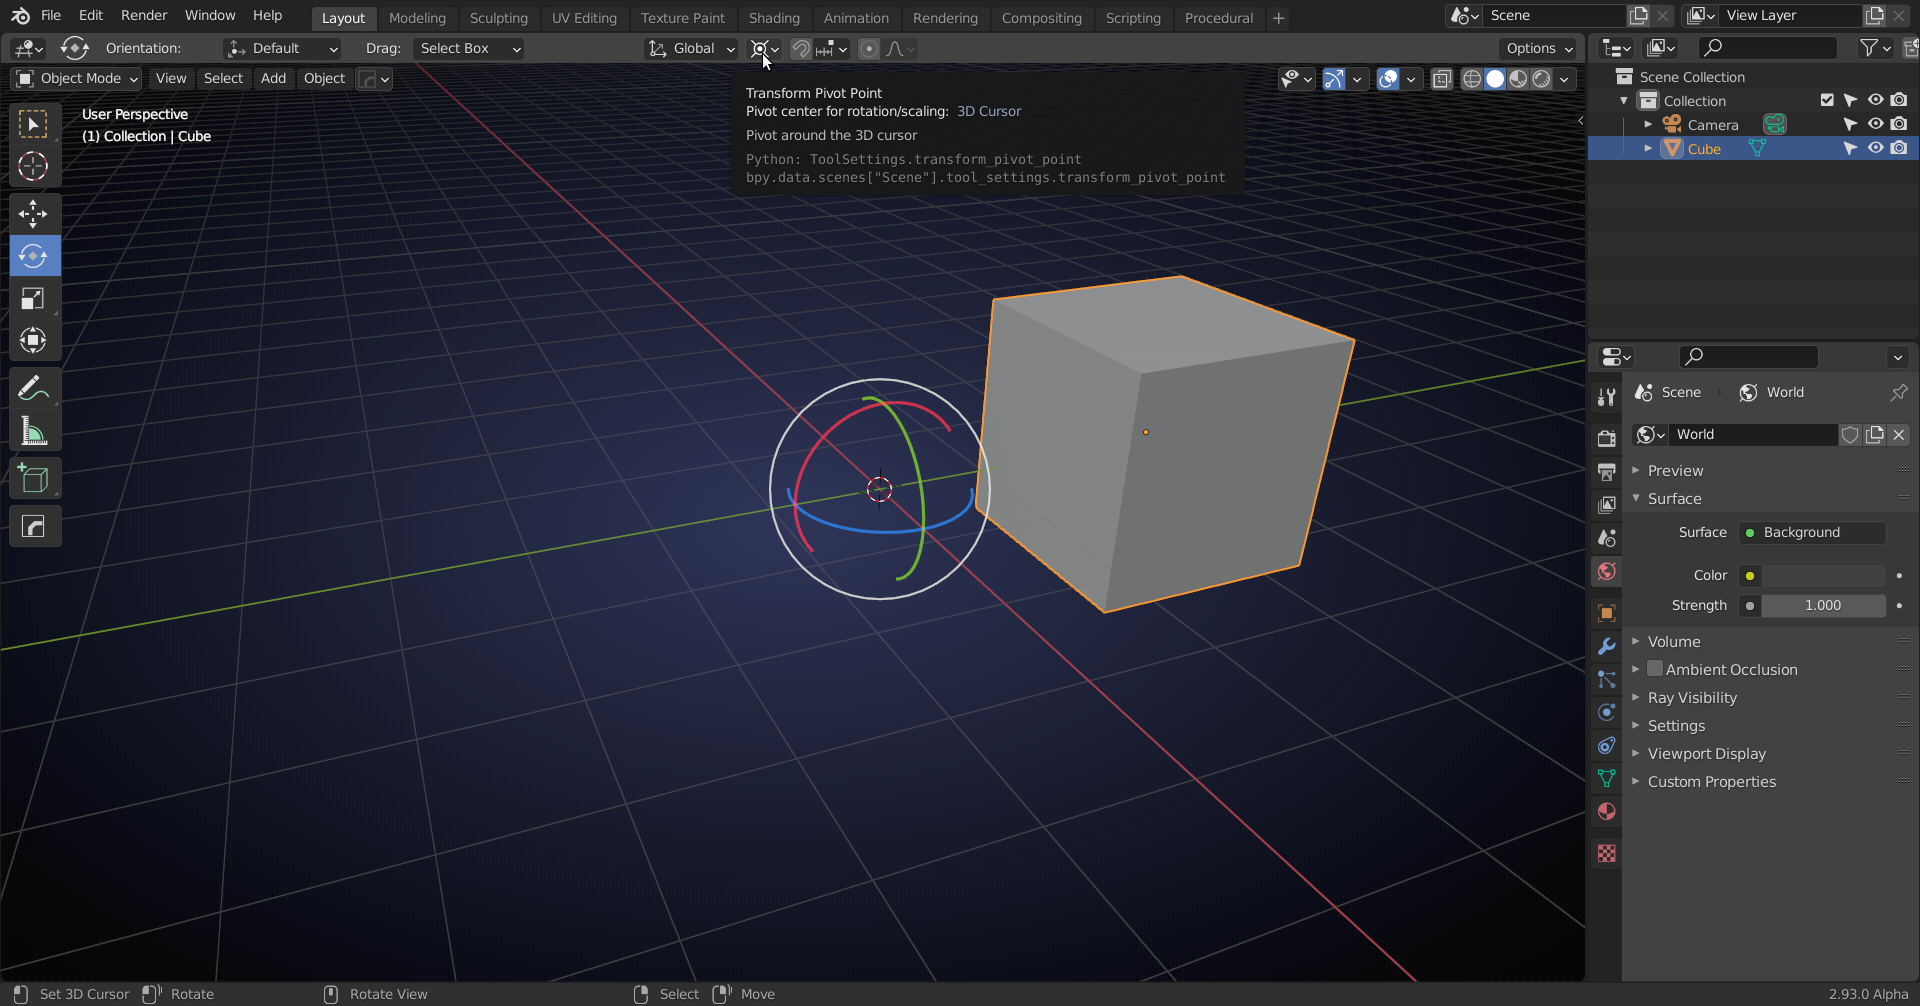Click the World name field
This screenshot has height=1006, width=1920.
click(1754, 434)
